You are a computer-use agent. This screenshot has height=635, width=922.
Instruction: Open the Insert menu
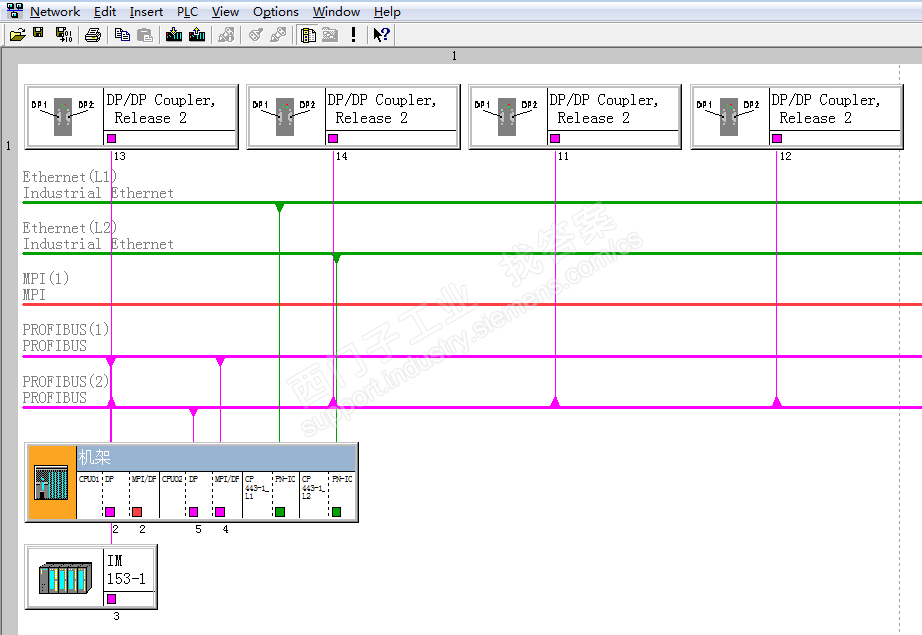point(146,12)
